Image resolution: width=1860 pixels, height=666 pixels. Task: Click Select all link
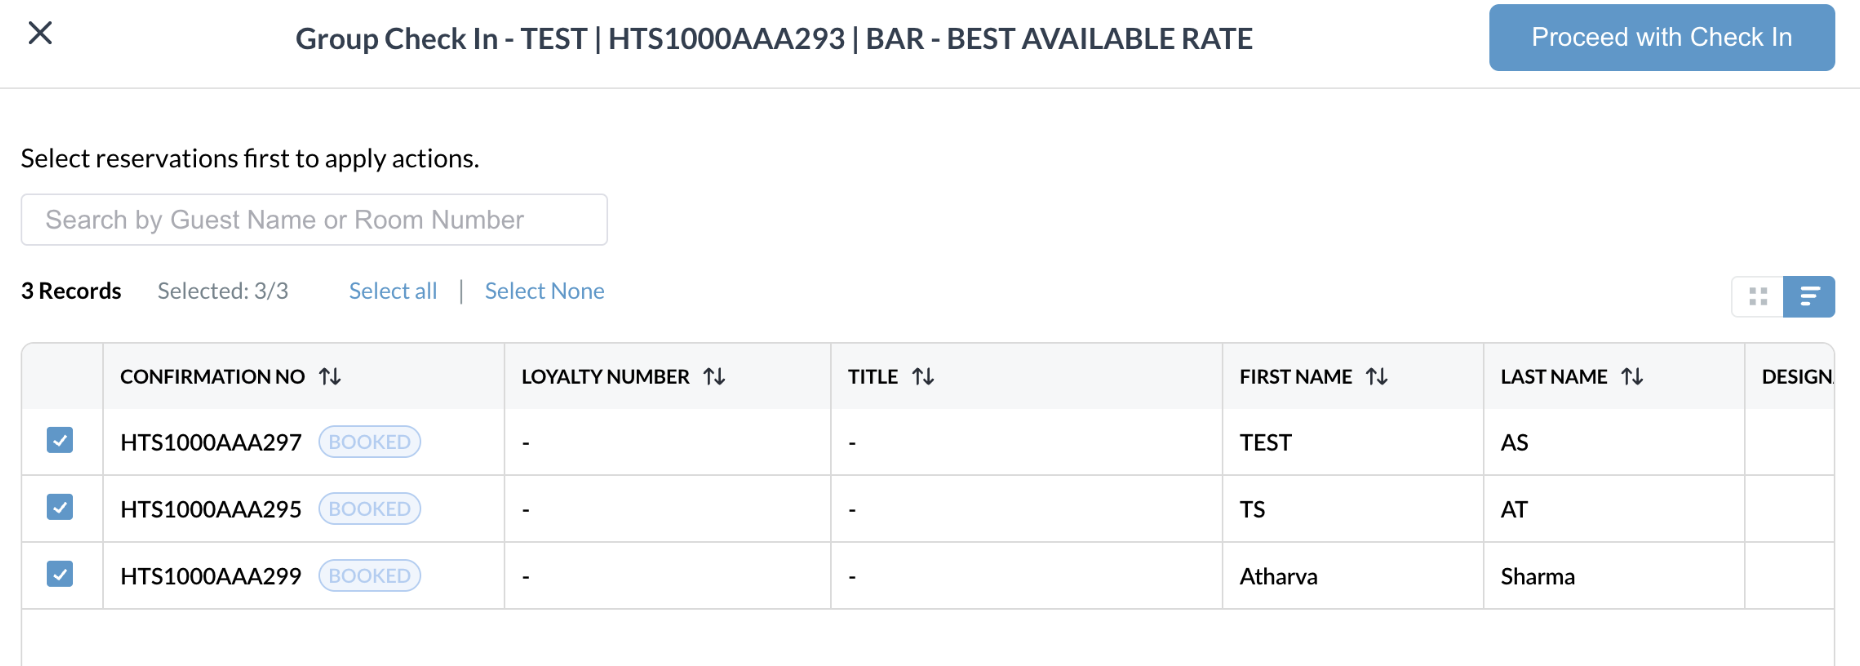click(x=393, y=291)
